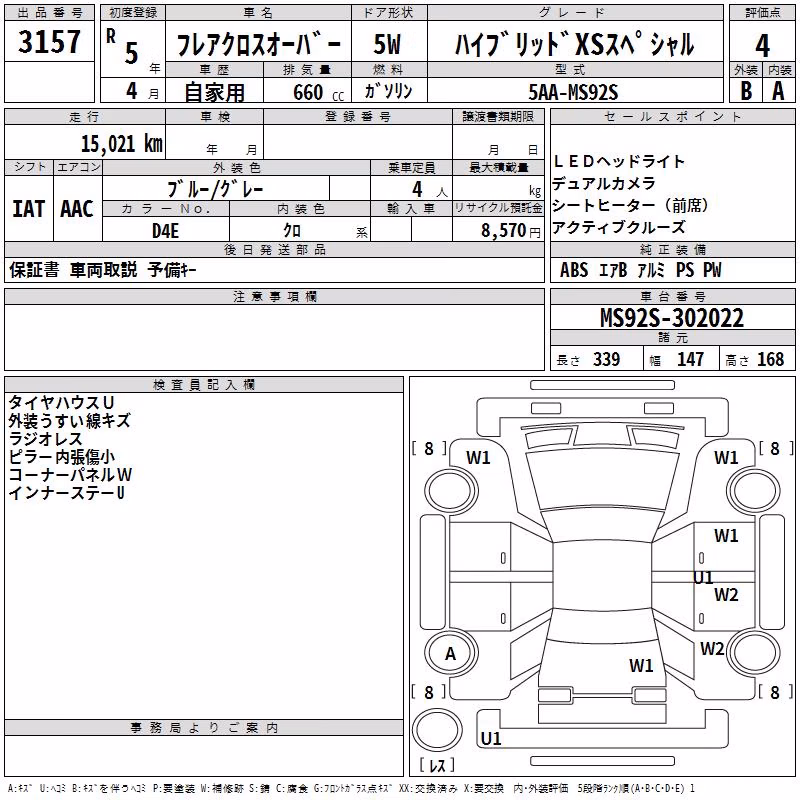
Task: Select the interior grade A cell
Action: [778, 91]
